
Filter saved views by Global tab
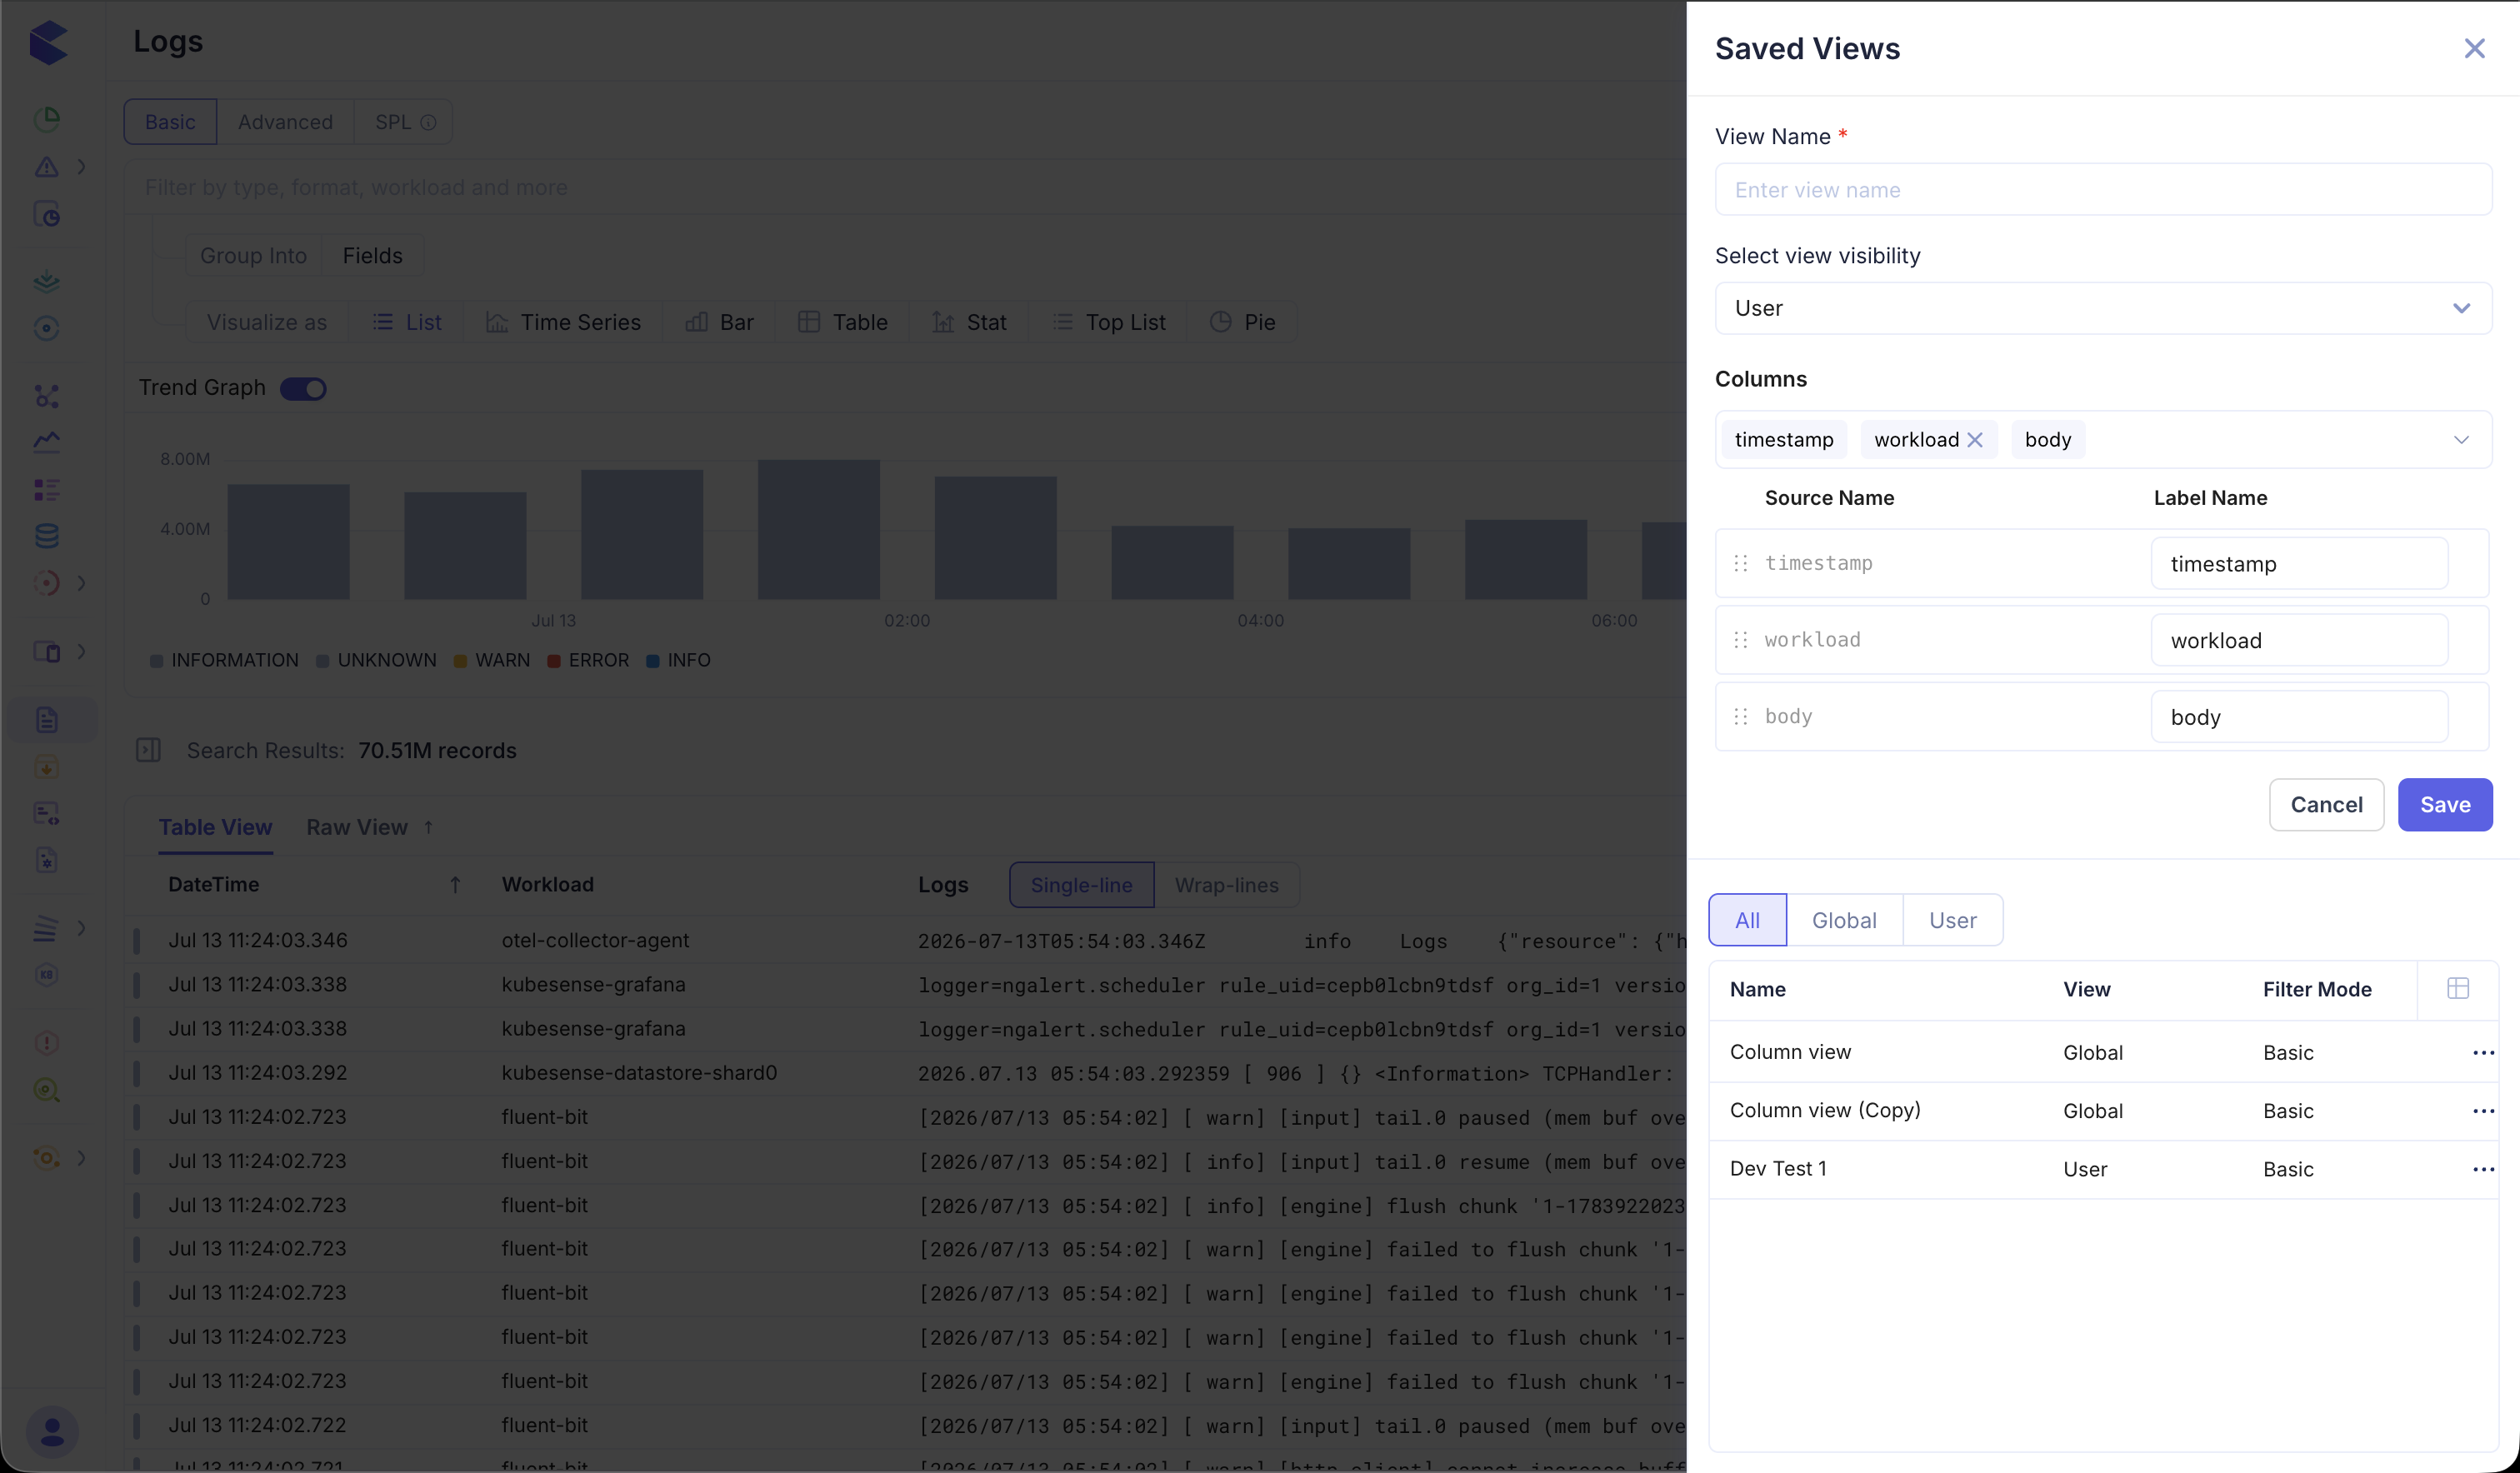[1844, 920]
